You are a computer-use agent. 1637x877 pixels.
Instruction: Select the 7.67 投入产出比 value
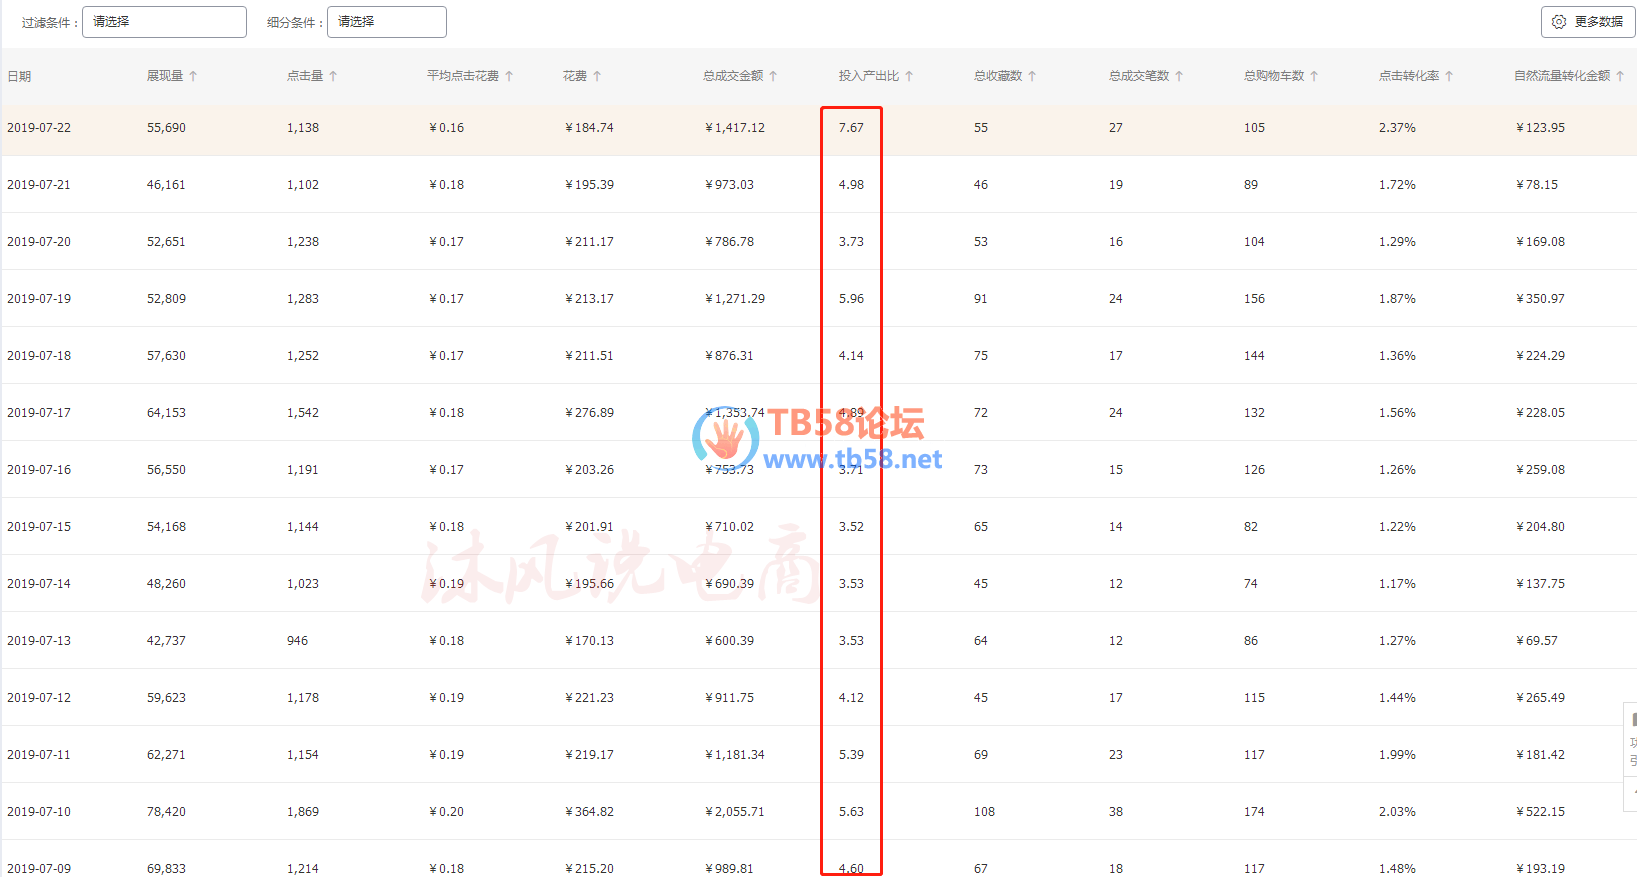[x=851, y=128]
